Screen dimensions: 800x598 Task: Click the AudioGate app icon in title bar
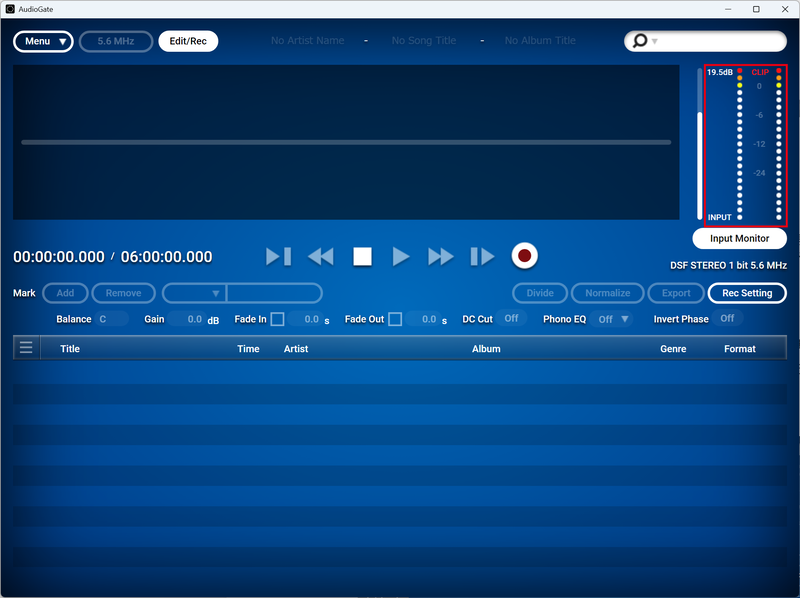click(10, 9)
